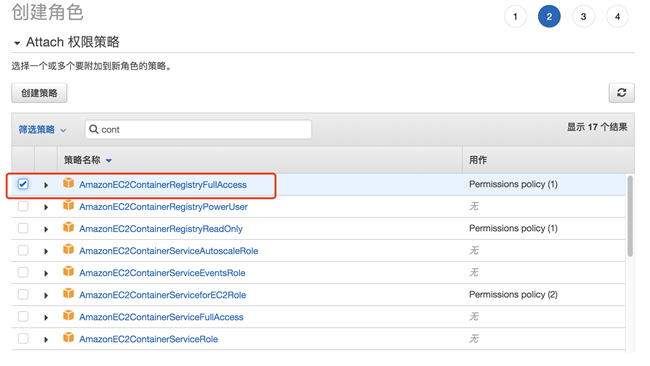This screenshot has height=366, width=650.
Task: Click the policy search field containing cont
Action: (x=198, y=129)
